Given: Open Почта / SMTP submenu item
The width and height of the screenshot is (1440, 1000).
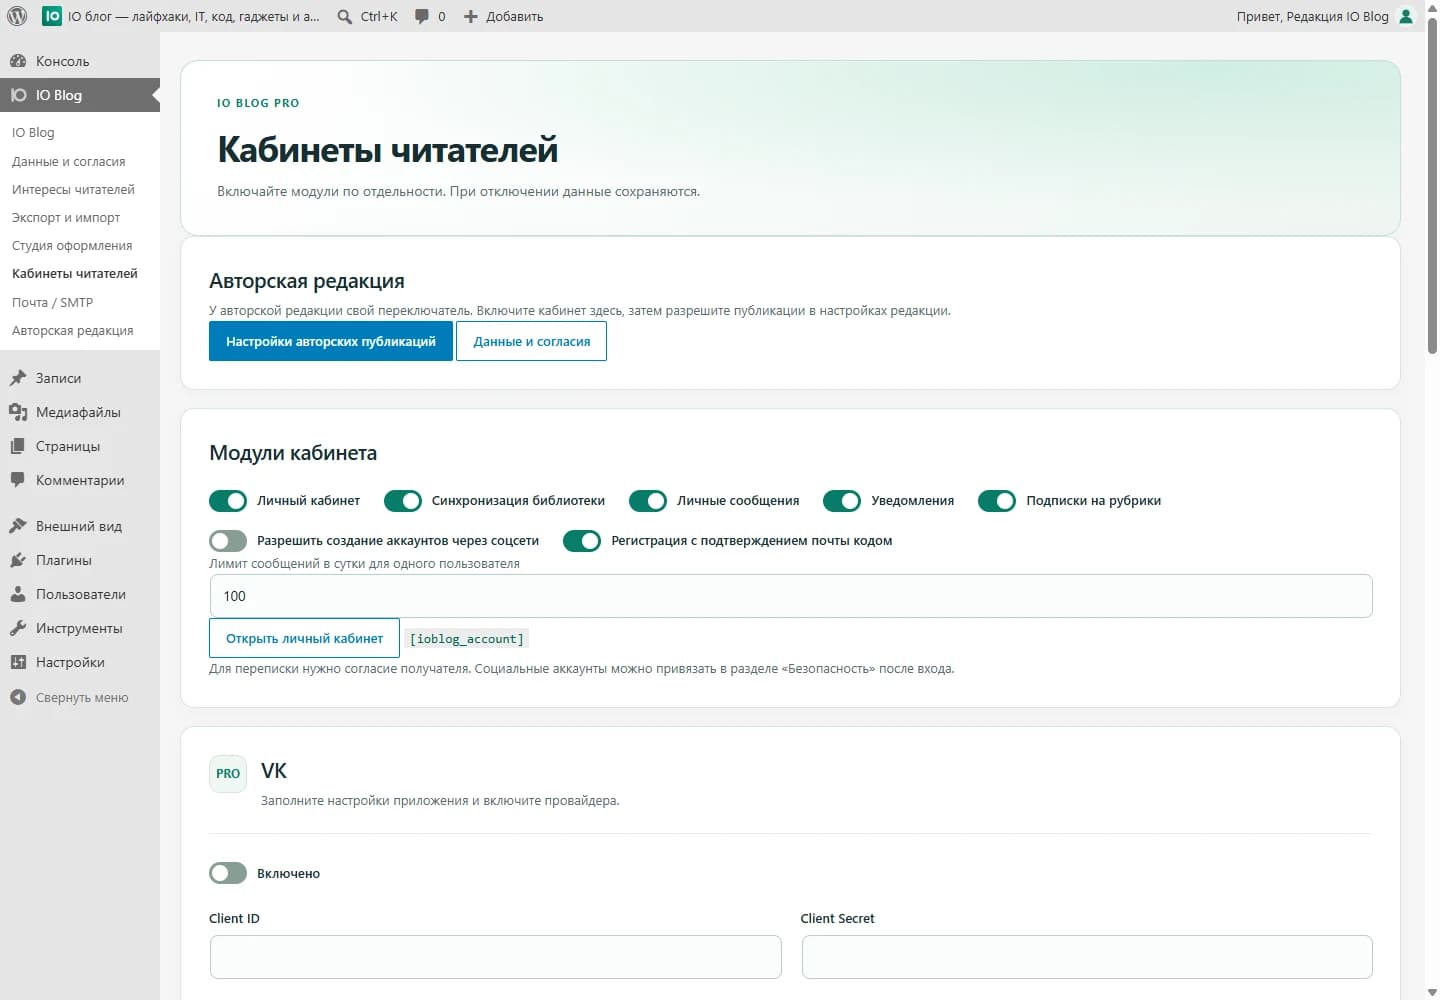Looking at the screenshot, I should (52, 302).
